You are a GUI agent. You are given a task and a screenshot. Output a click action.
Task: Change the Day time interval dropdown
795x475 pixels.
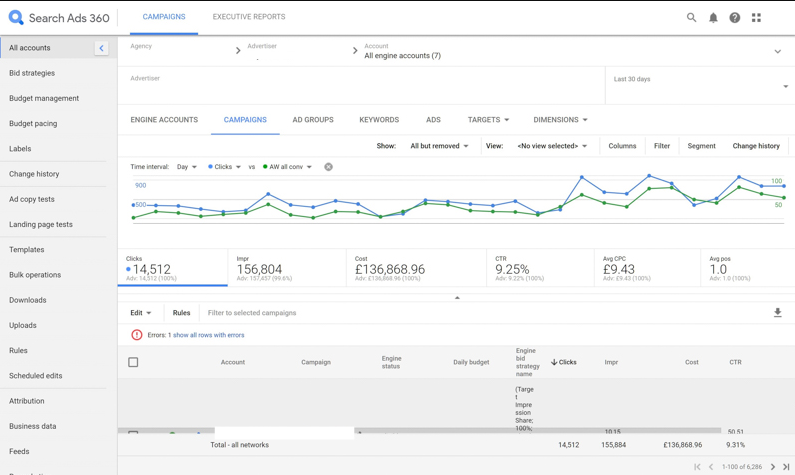[x=187, y=167]
